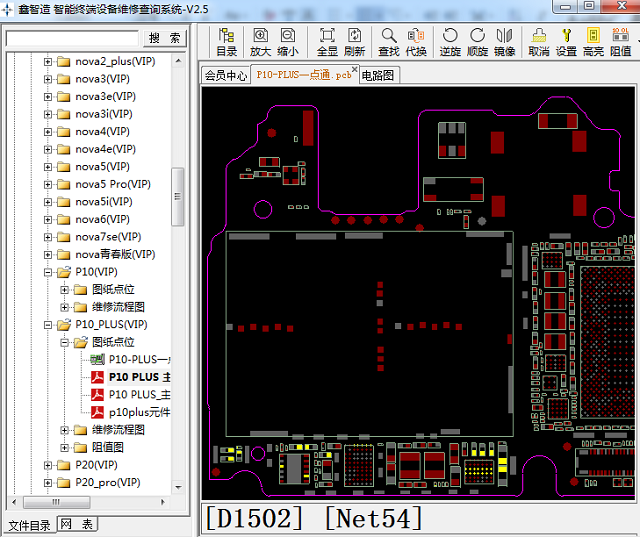The width and height of the screenshot is (640, 537).
Task: Collapse 图纸点位 under P10_PLUS
Action: pos(64,342)
